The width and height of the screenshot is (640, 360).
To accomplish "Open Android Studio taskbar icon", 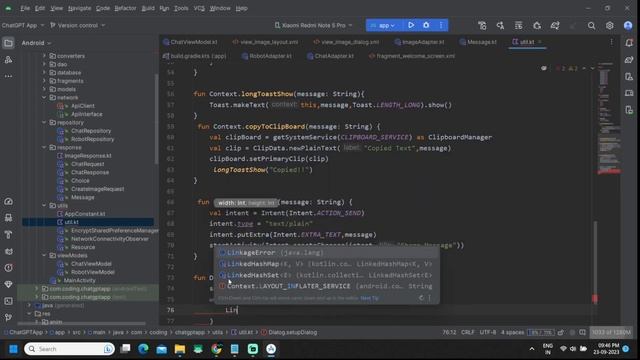I will click(x=271, y=349).
